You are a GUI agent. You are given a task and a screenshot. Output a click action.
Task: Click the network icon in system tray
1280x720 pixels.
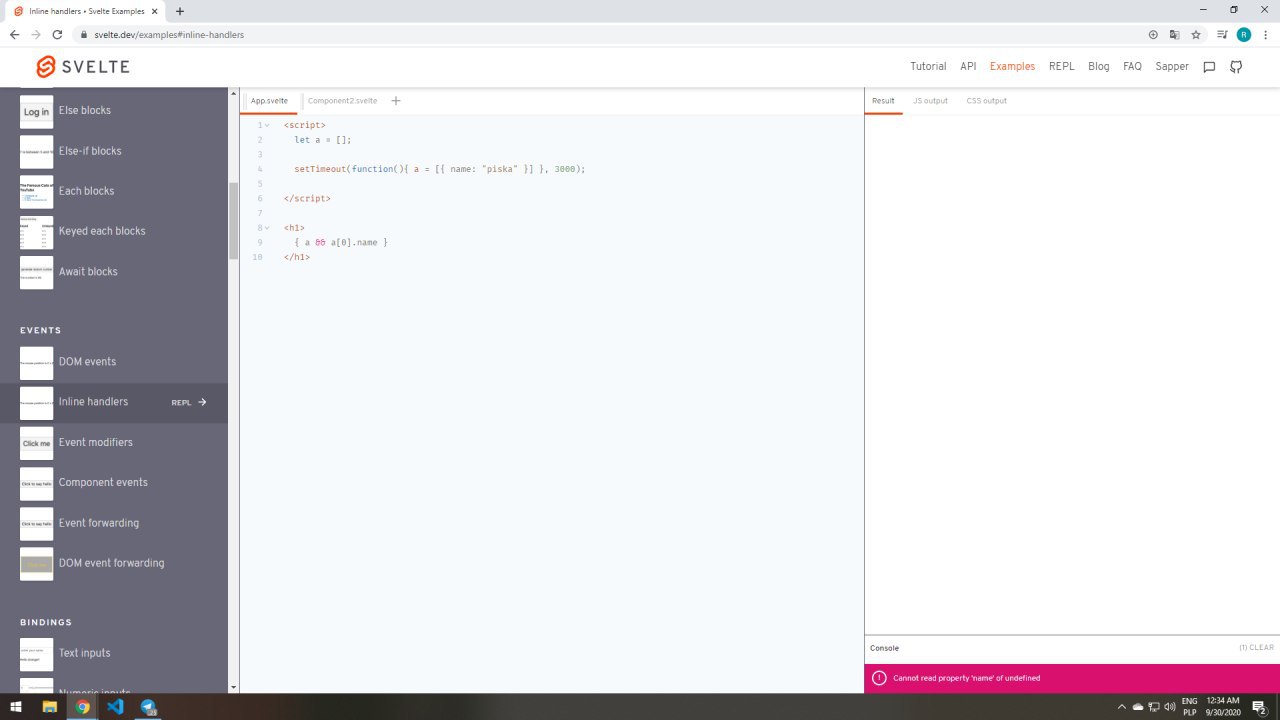pos(1153,707)
